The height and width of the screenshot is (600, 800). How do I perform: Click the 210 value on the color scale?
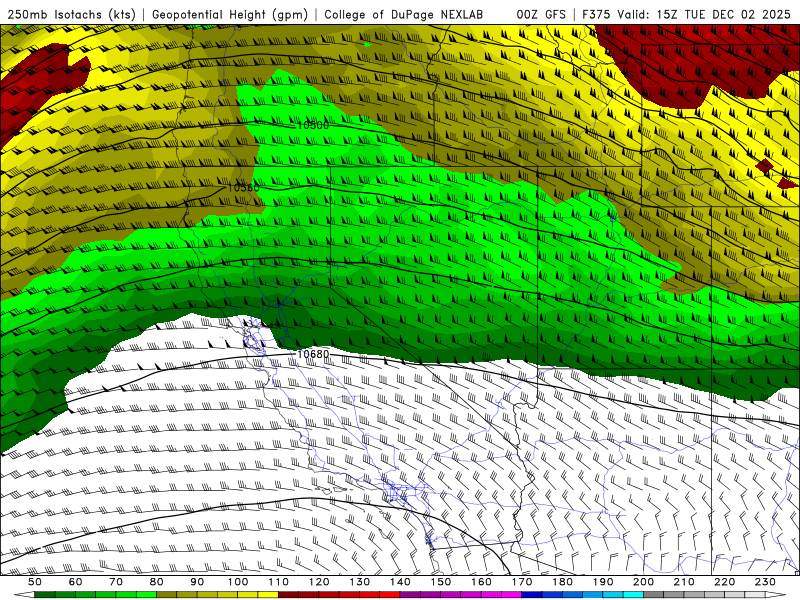pos(684,582)
